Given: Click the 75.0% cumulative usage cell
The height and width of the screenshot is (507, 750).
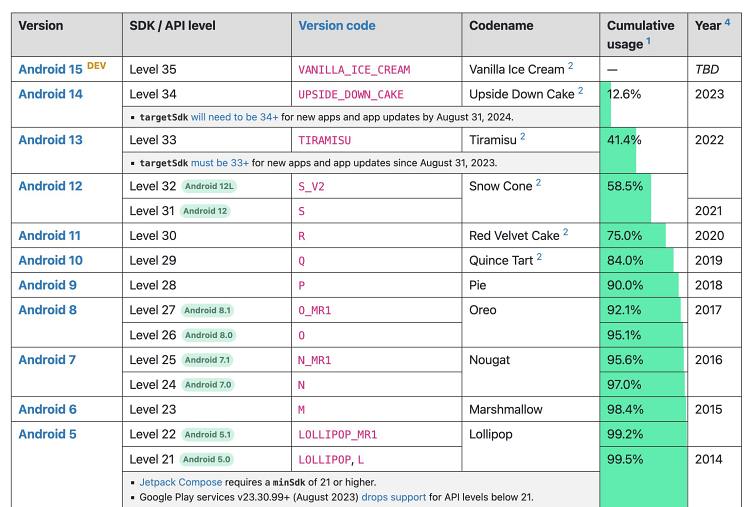Looking at the screenshot, I should click(643, 236).
